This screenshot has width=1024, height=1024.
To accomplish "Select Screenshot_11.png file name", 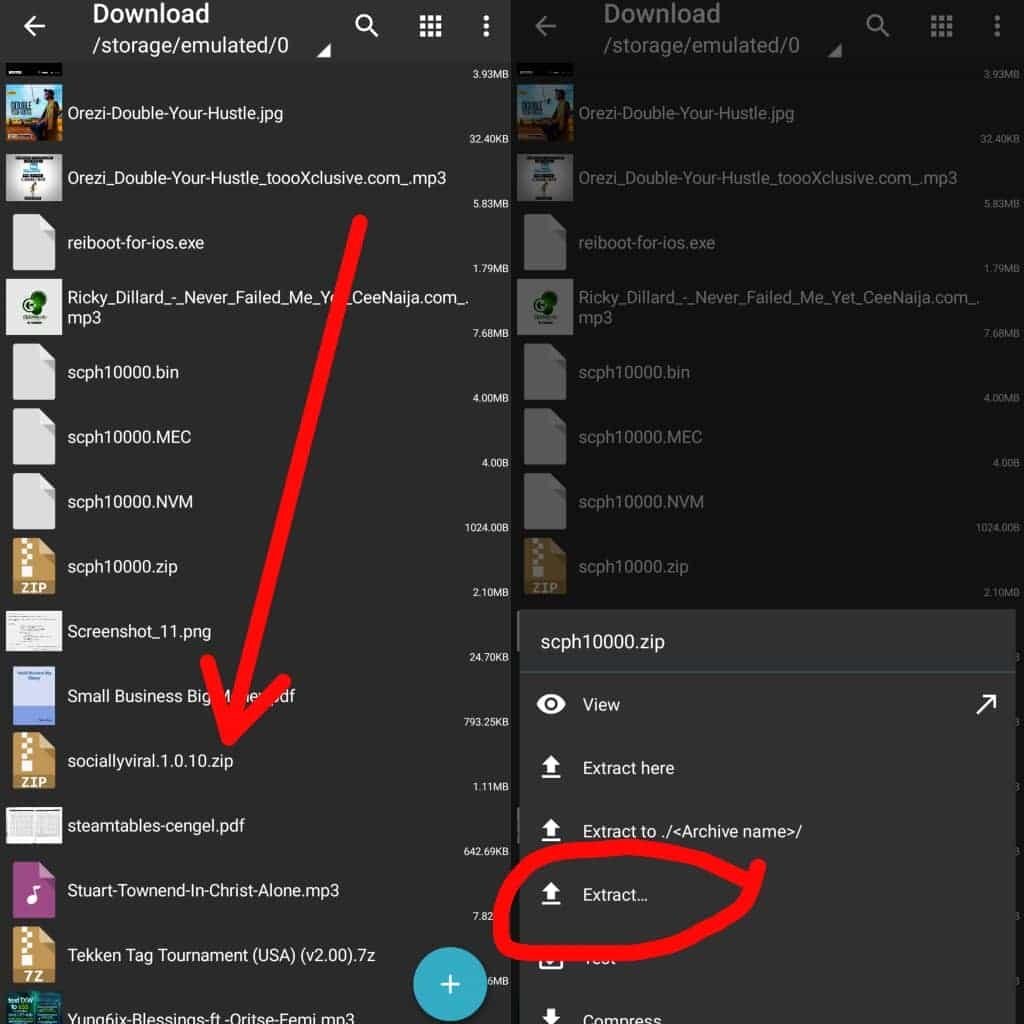I will 139,632.
